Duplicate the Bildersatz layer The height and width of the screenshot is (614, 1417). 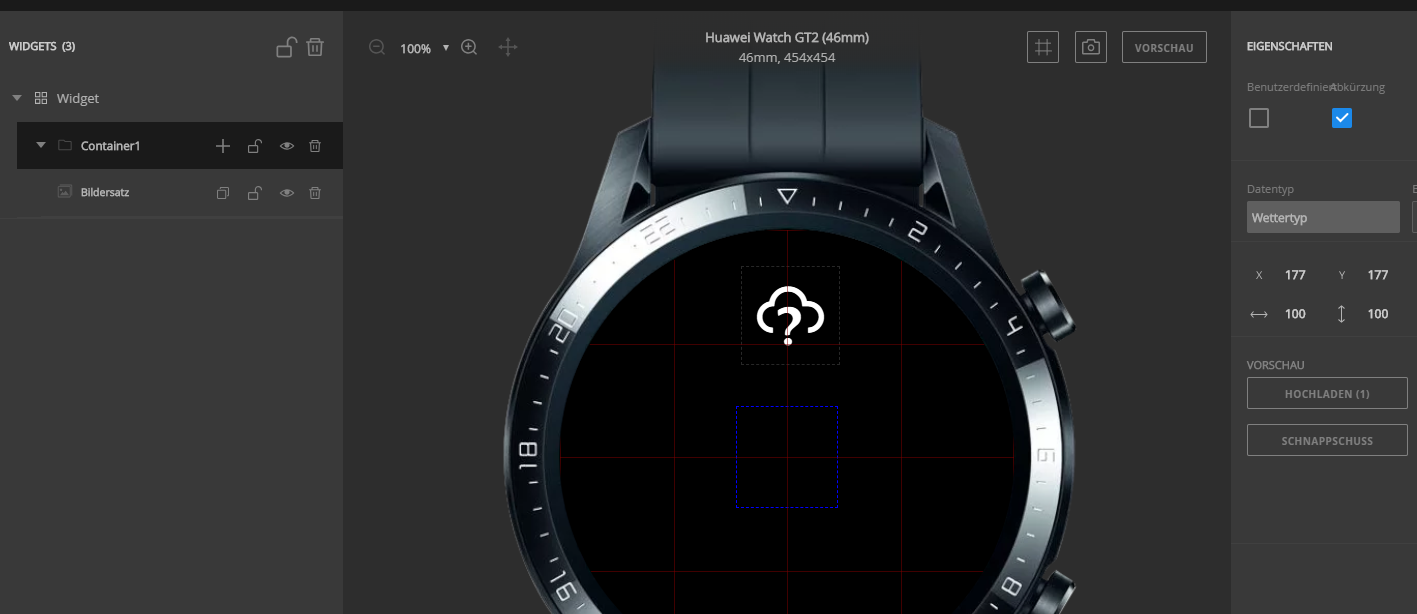223,193
